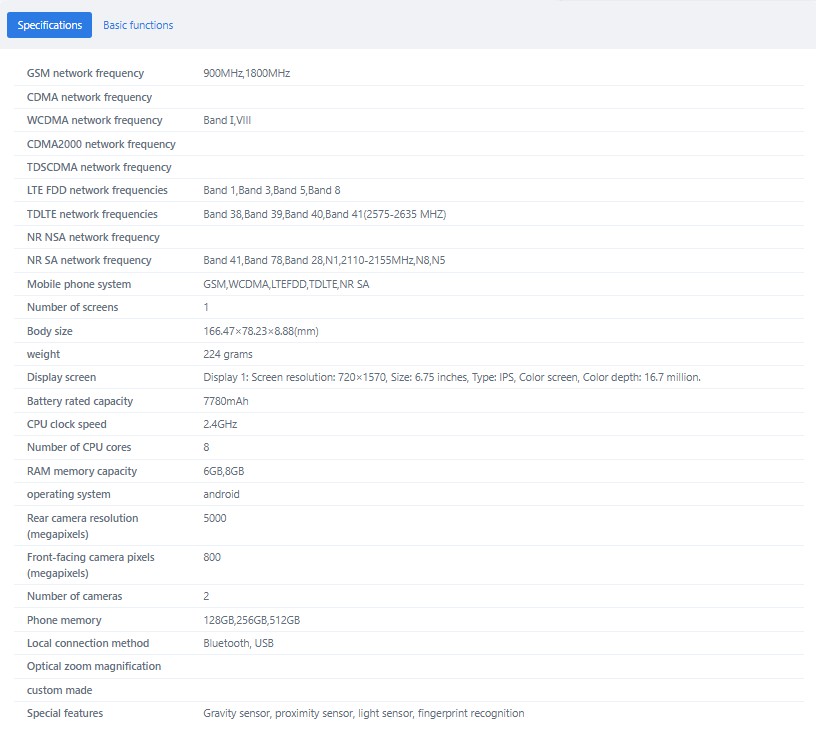
Task: Select the LTE FDD bands value
Action: coord(272,191)
